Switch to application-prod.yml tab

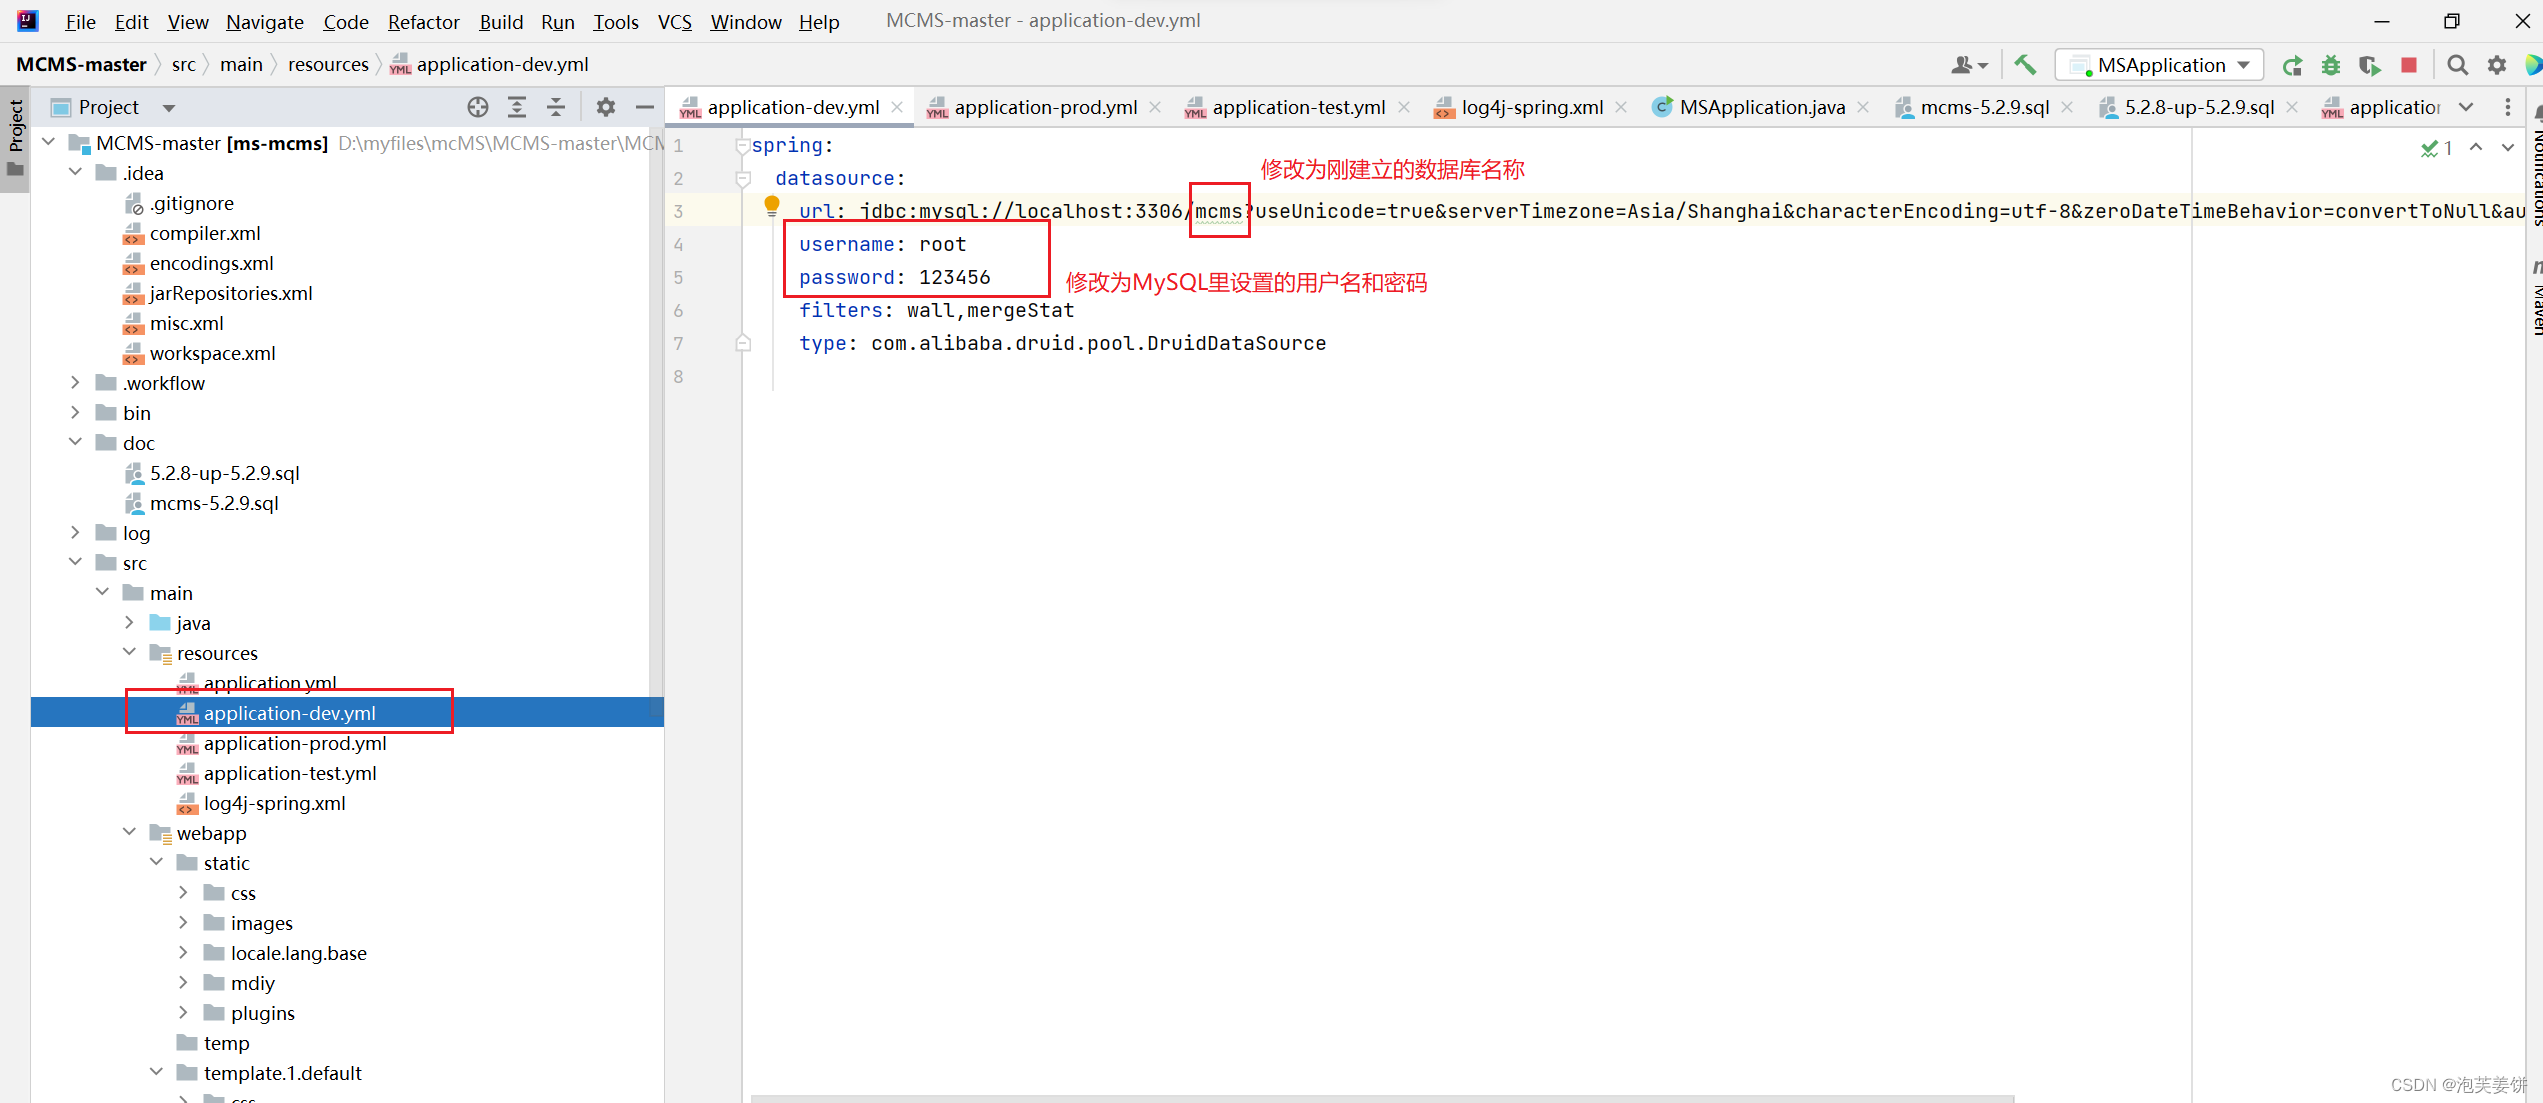point(1045,107)
